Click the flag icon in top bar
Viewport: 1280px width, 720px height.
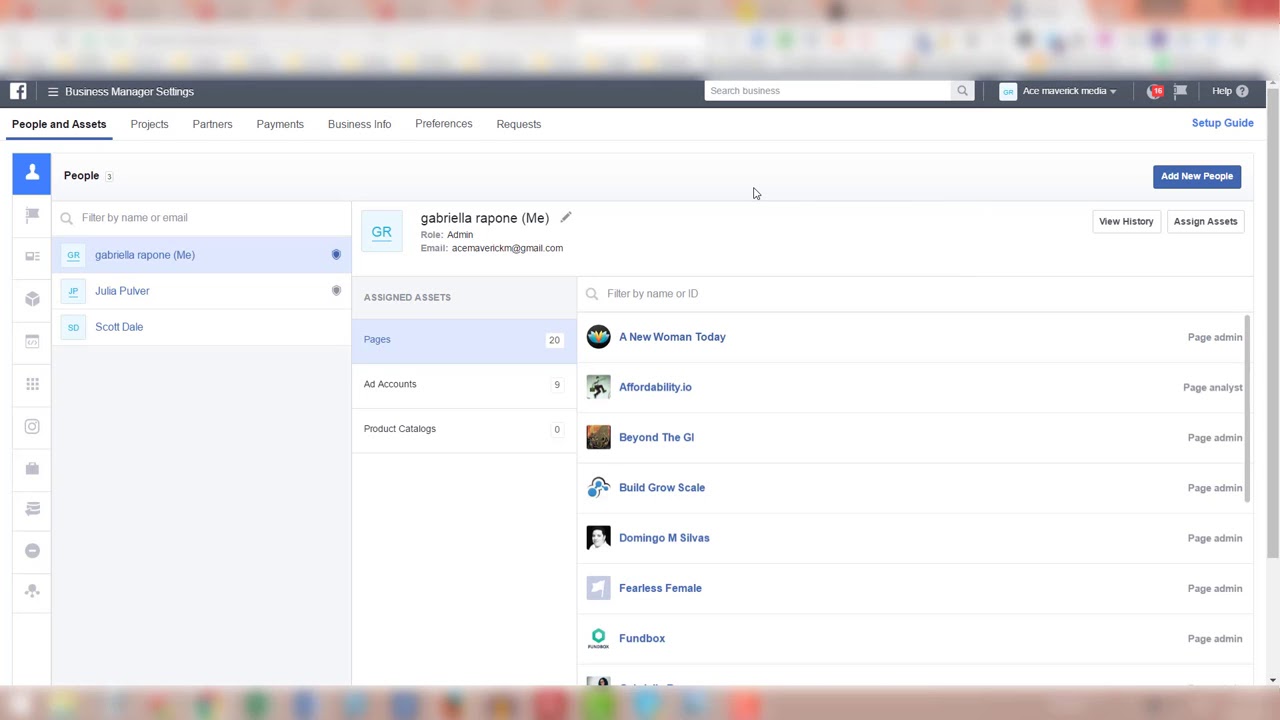[1181, 91]
